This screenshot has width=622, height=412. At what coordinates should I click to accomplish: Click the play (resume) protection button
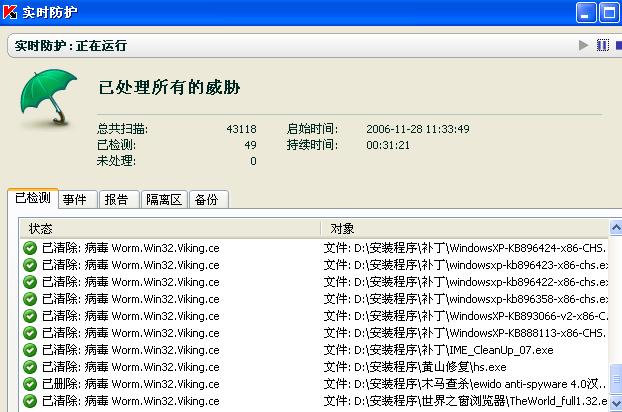click(584, 45)
